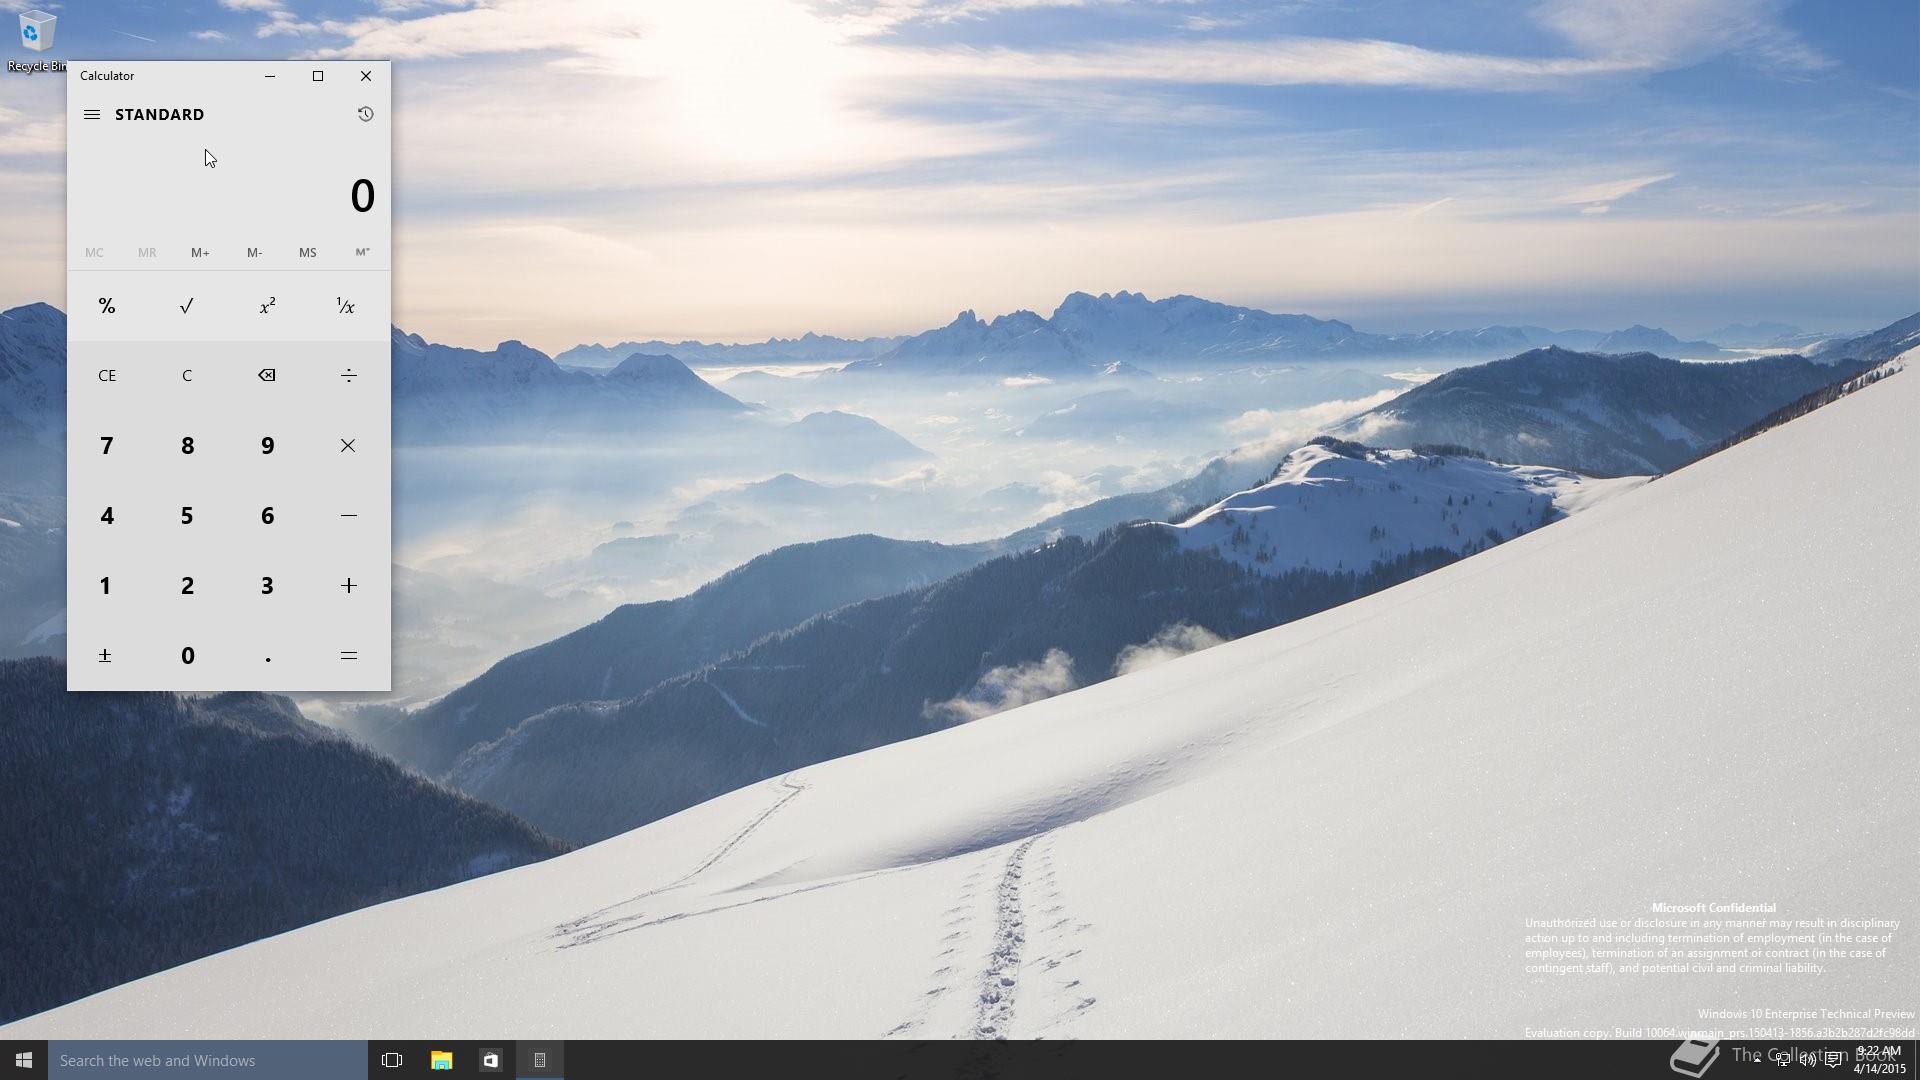Click the equals key
Viewport: 1920px width, 1080px height.
tap(348, 655)
